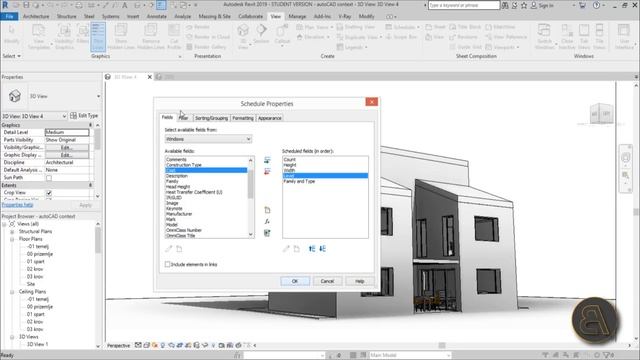Switch to the Sorting/Grouping tab
640x360 pixels.
(211, 118)
